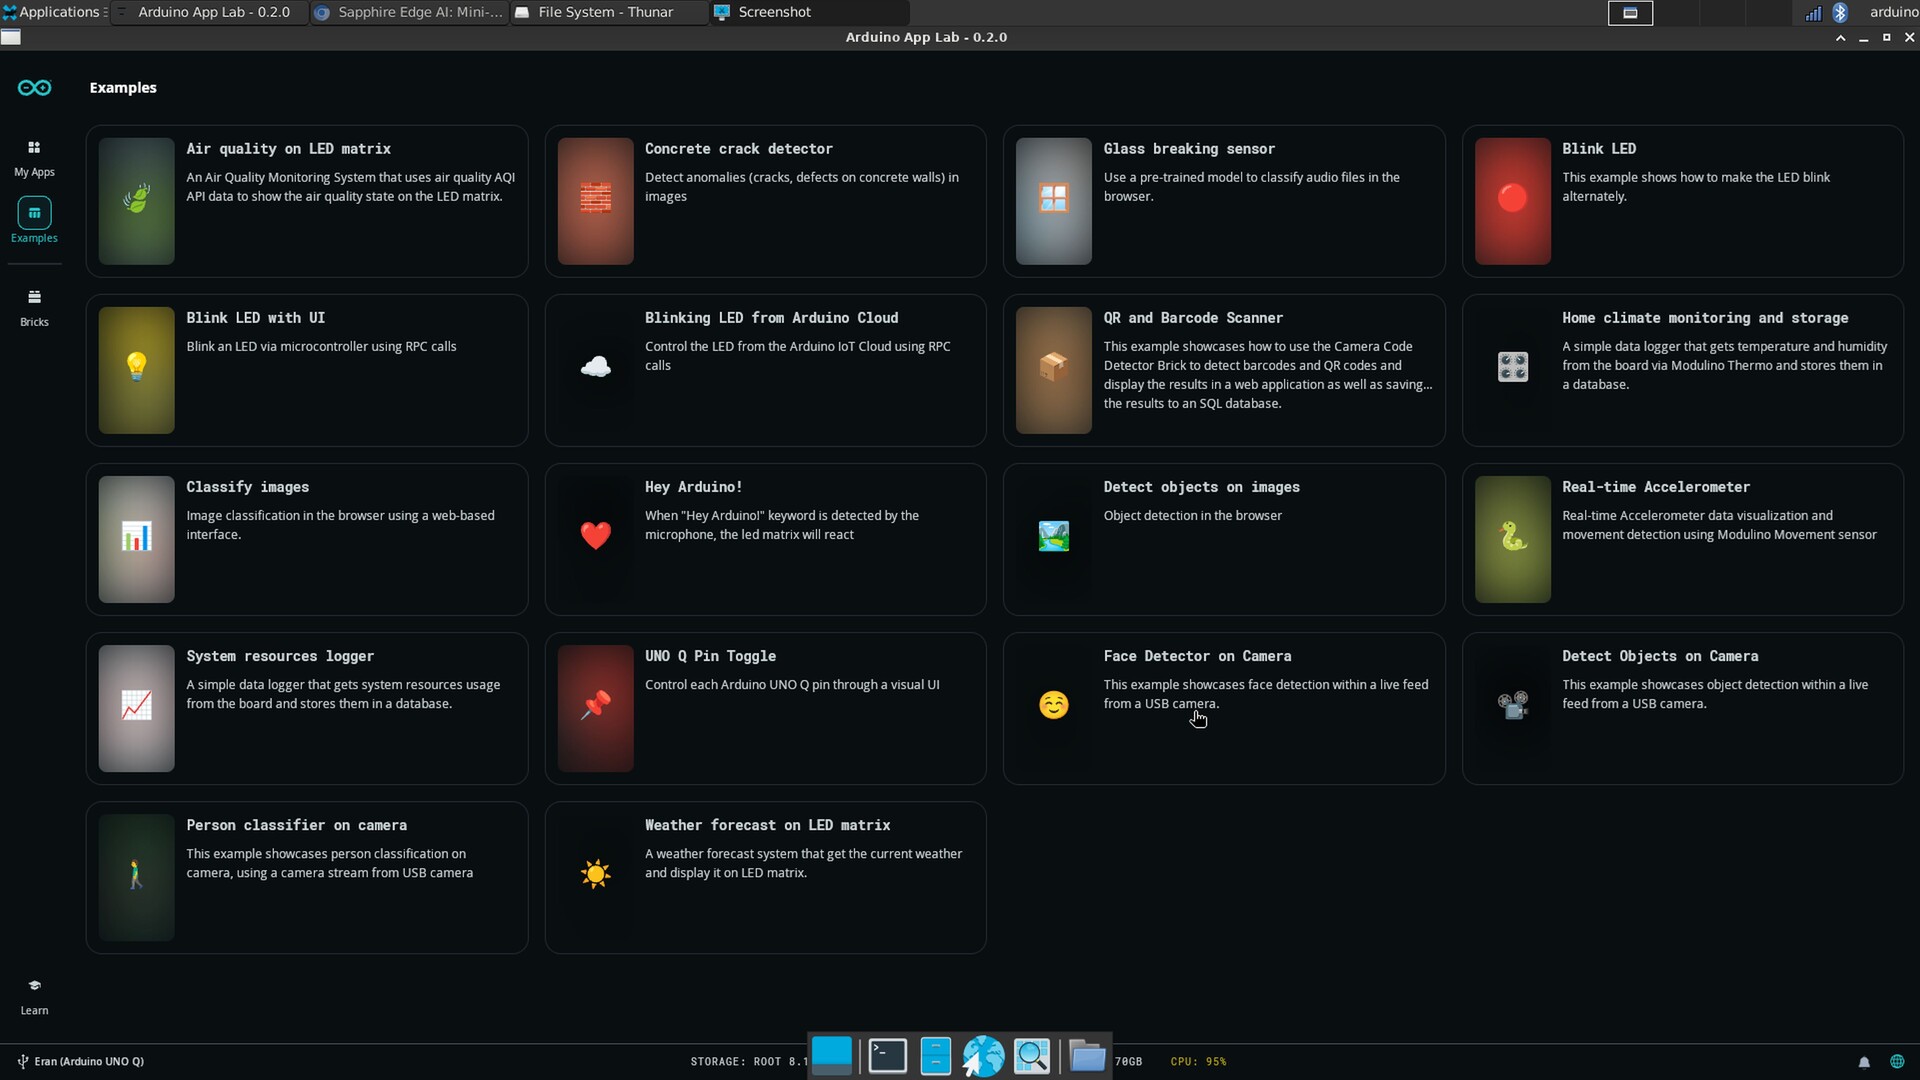Open Blink LED red thumbnail

point(1512,200)
